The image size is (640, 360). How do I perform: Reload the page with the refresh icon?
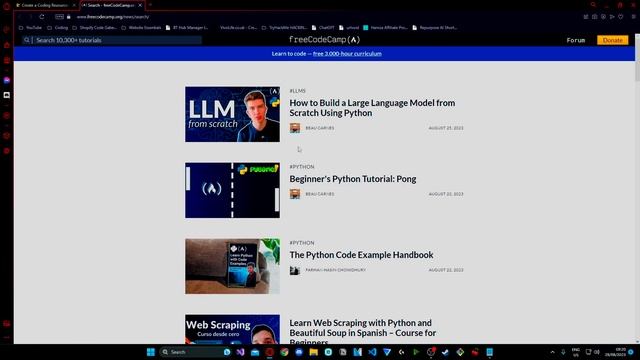click(42, 17)
